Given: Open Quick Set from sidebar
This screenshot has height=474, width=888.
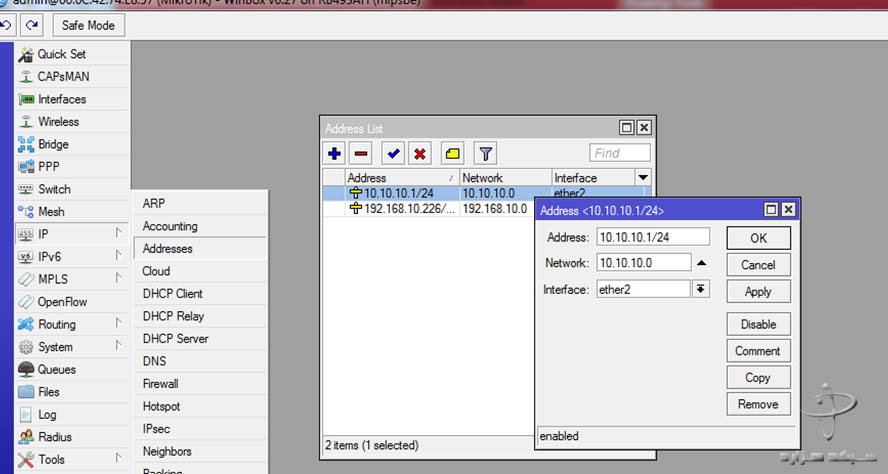Looking at the screenshot, I should 71,54.
